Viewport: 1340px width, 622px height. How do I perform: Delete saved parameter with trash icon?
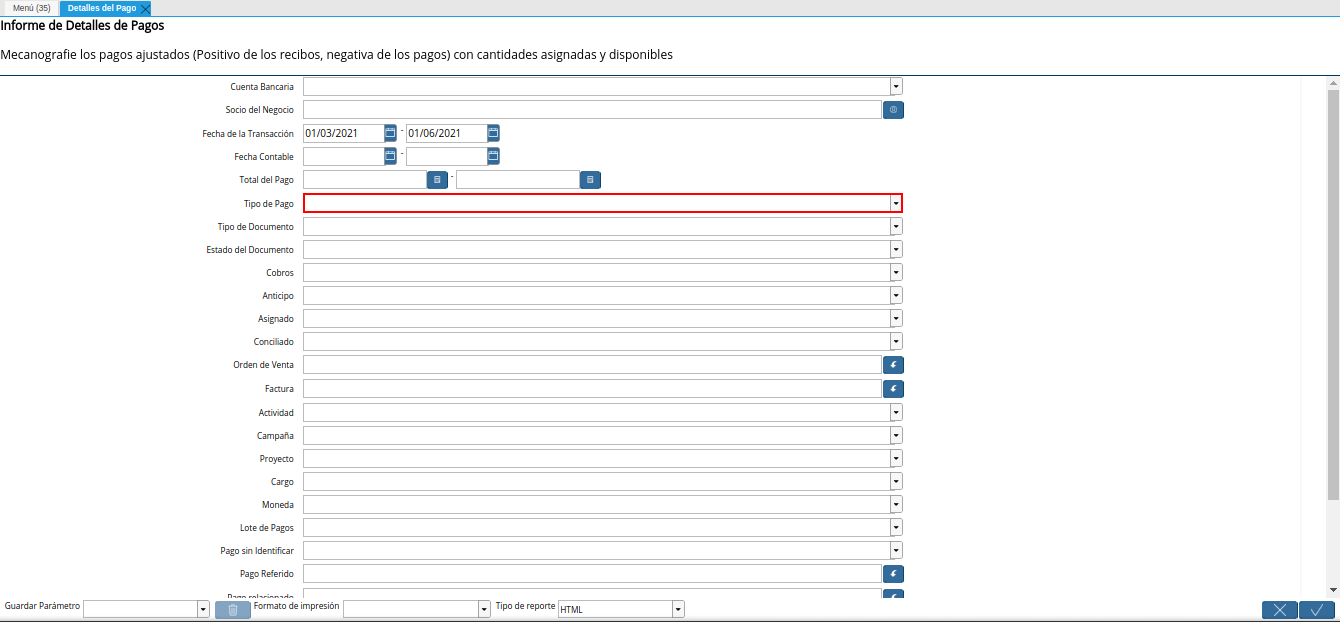tap(233, 610)
